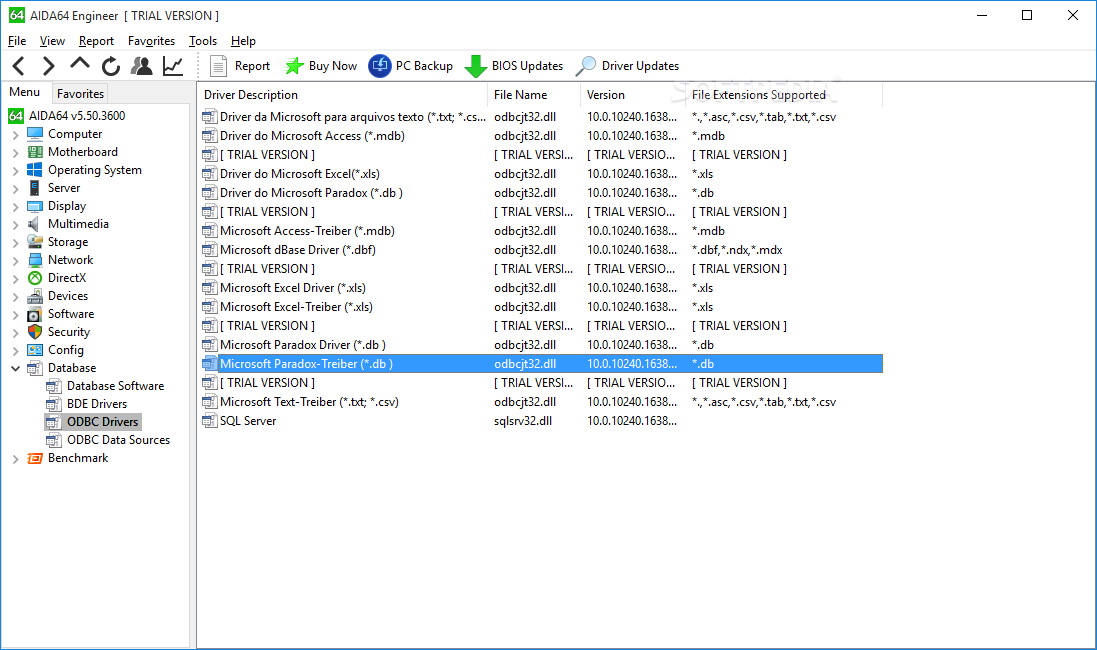Select Database Software in the tree
This screenshot has width=1097, height=650.
pos(115,386)
